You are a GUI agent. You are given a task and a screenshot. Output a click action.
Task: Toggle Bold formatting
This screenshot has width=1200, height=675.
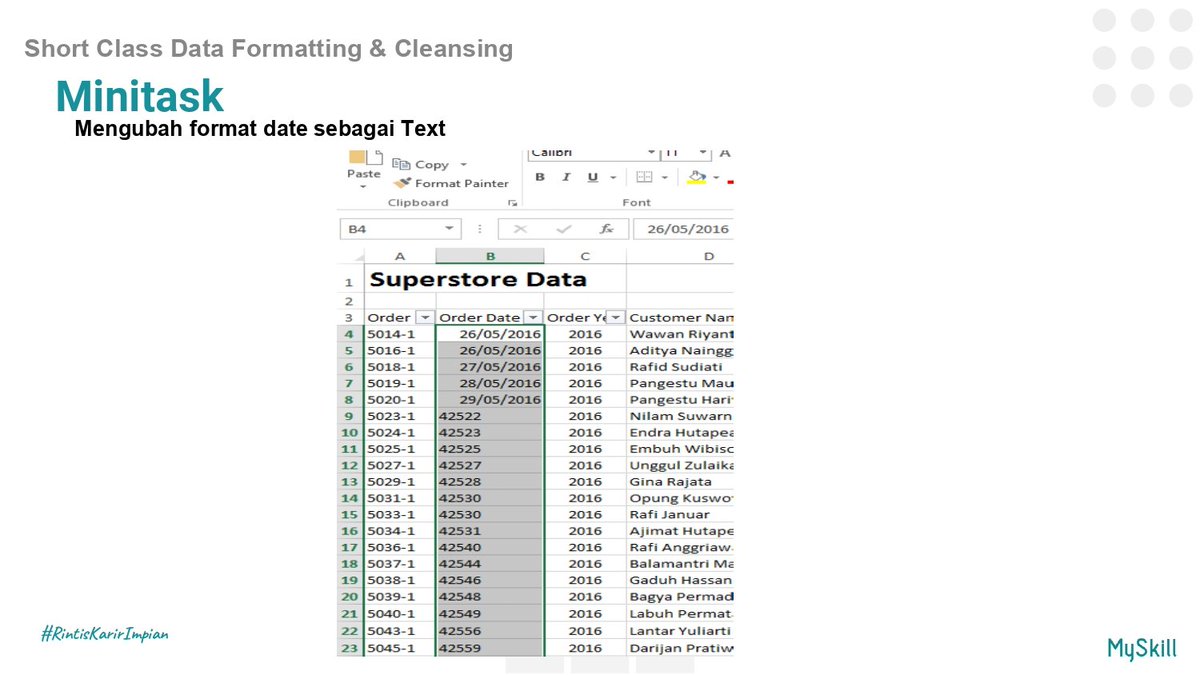540,177
